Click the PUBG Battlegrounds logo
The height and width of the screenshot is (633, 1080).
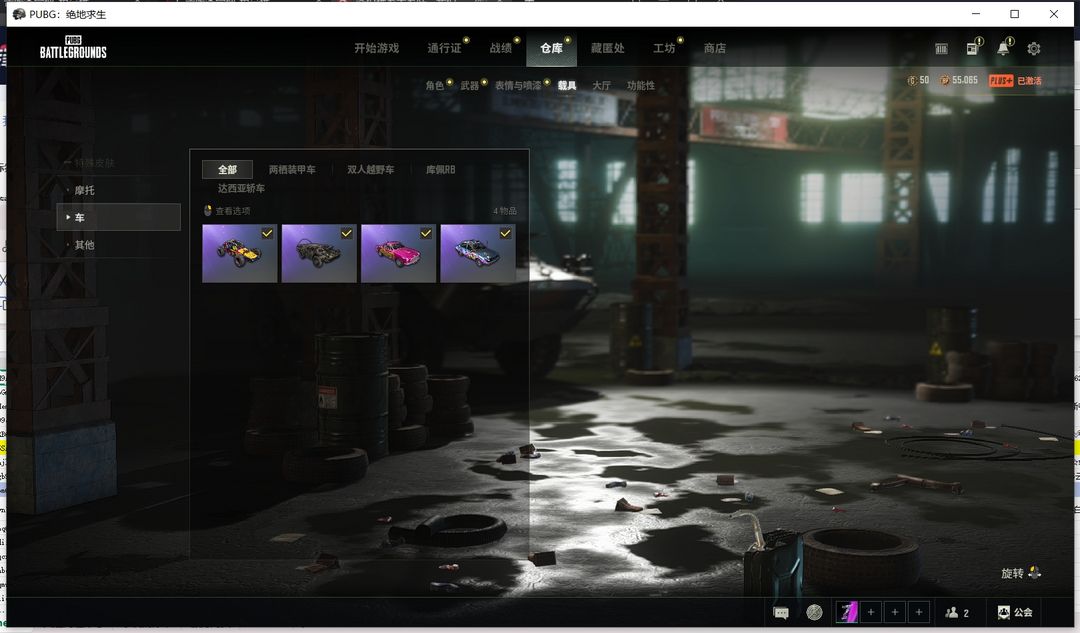(73, 47)
